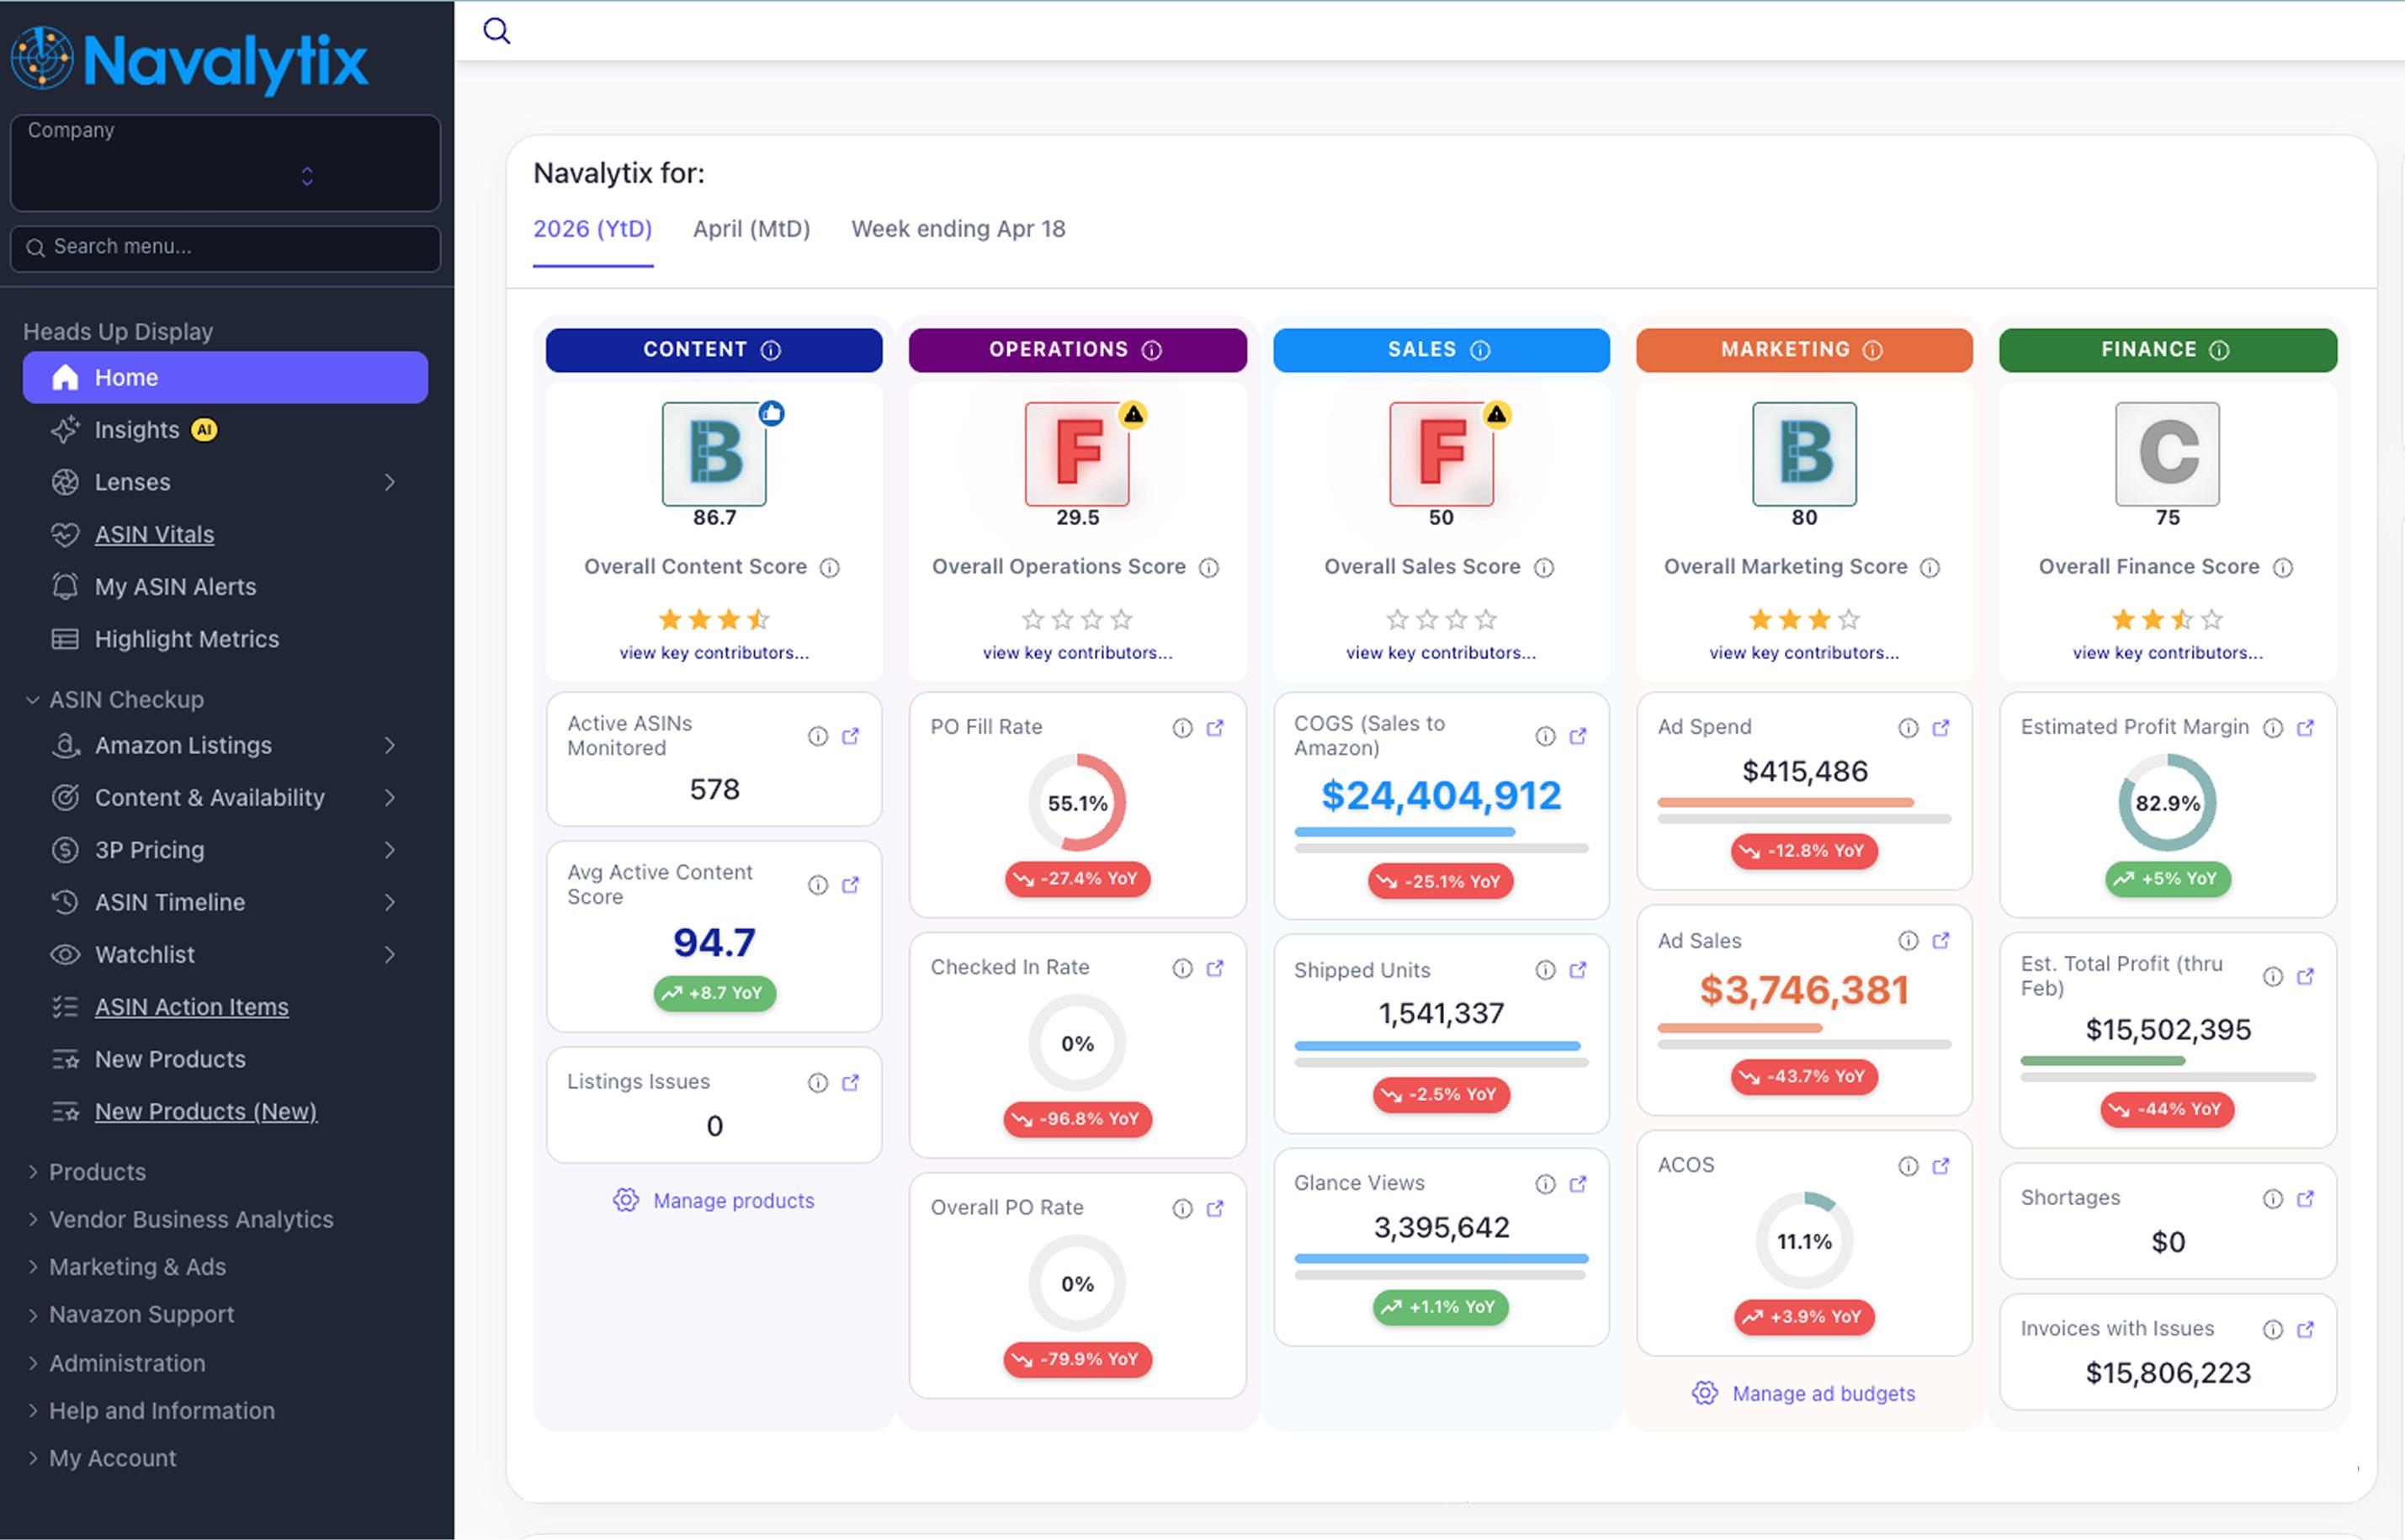This screenshot has width=2405, height=1540.
Task: Open Estimated Profit Margin external link icon
Action: [x=2305, y=728]
